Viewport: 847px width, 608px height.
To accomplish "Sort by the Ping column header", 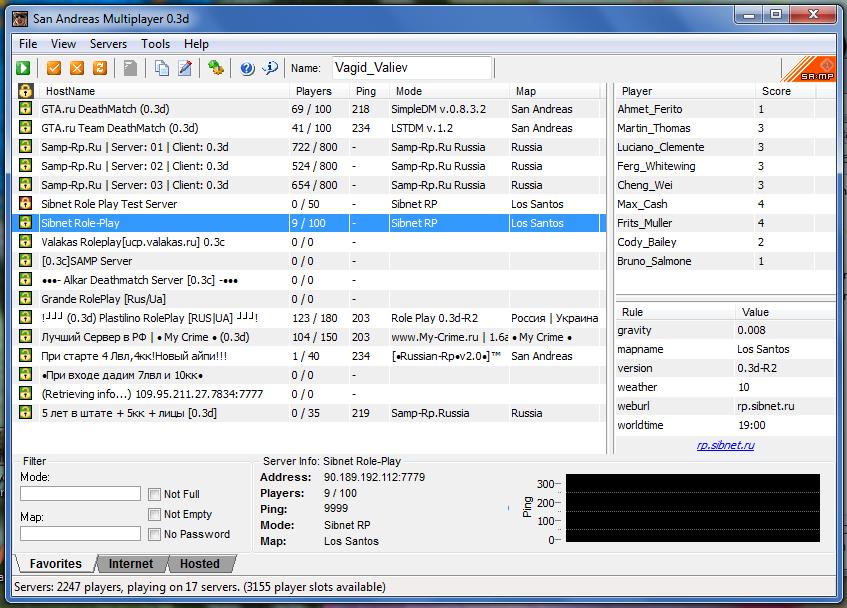I will coord(369,91).
